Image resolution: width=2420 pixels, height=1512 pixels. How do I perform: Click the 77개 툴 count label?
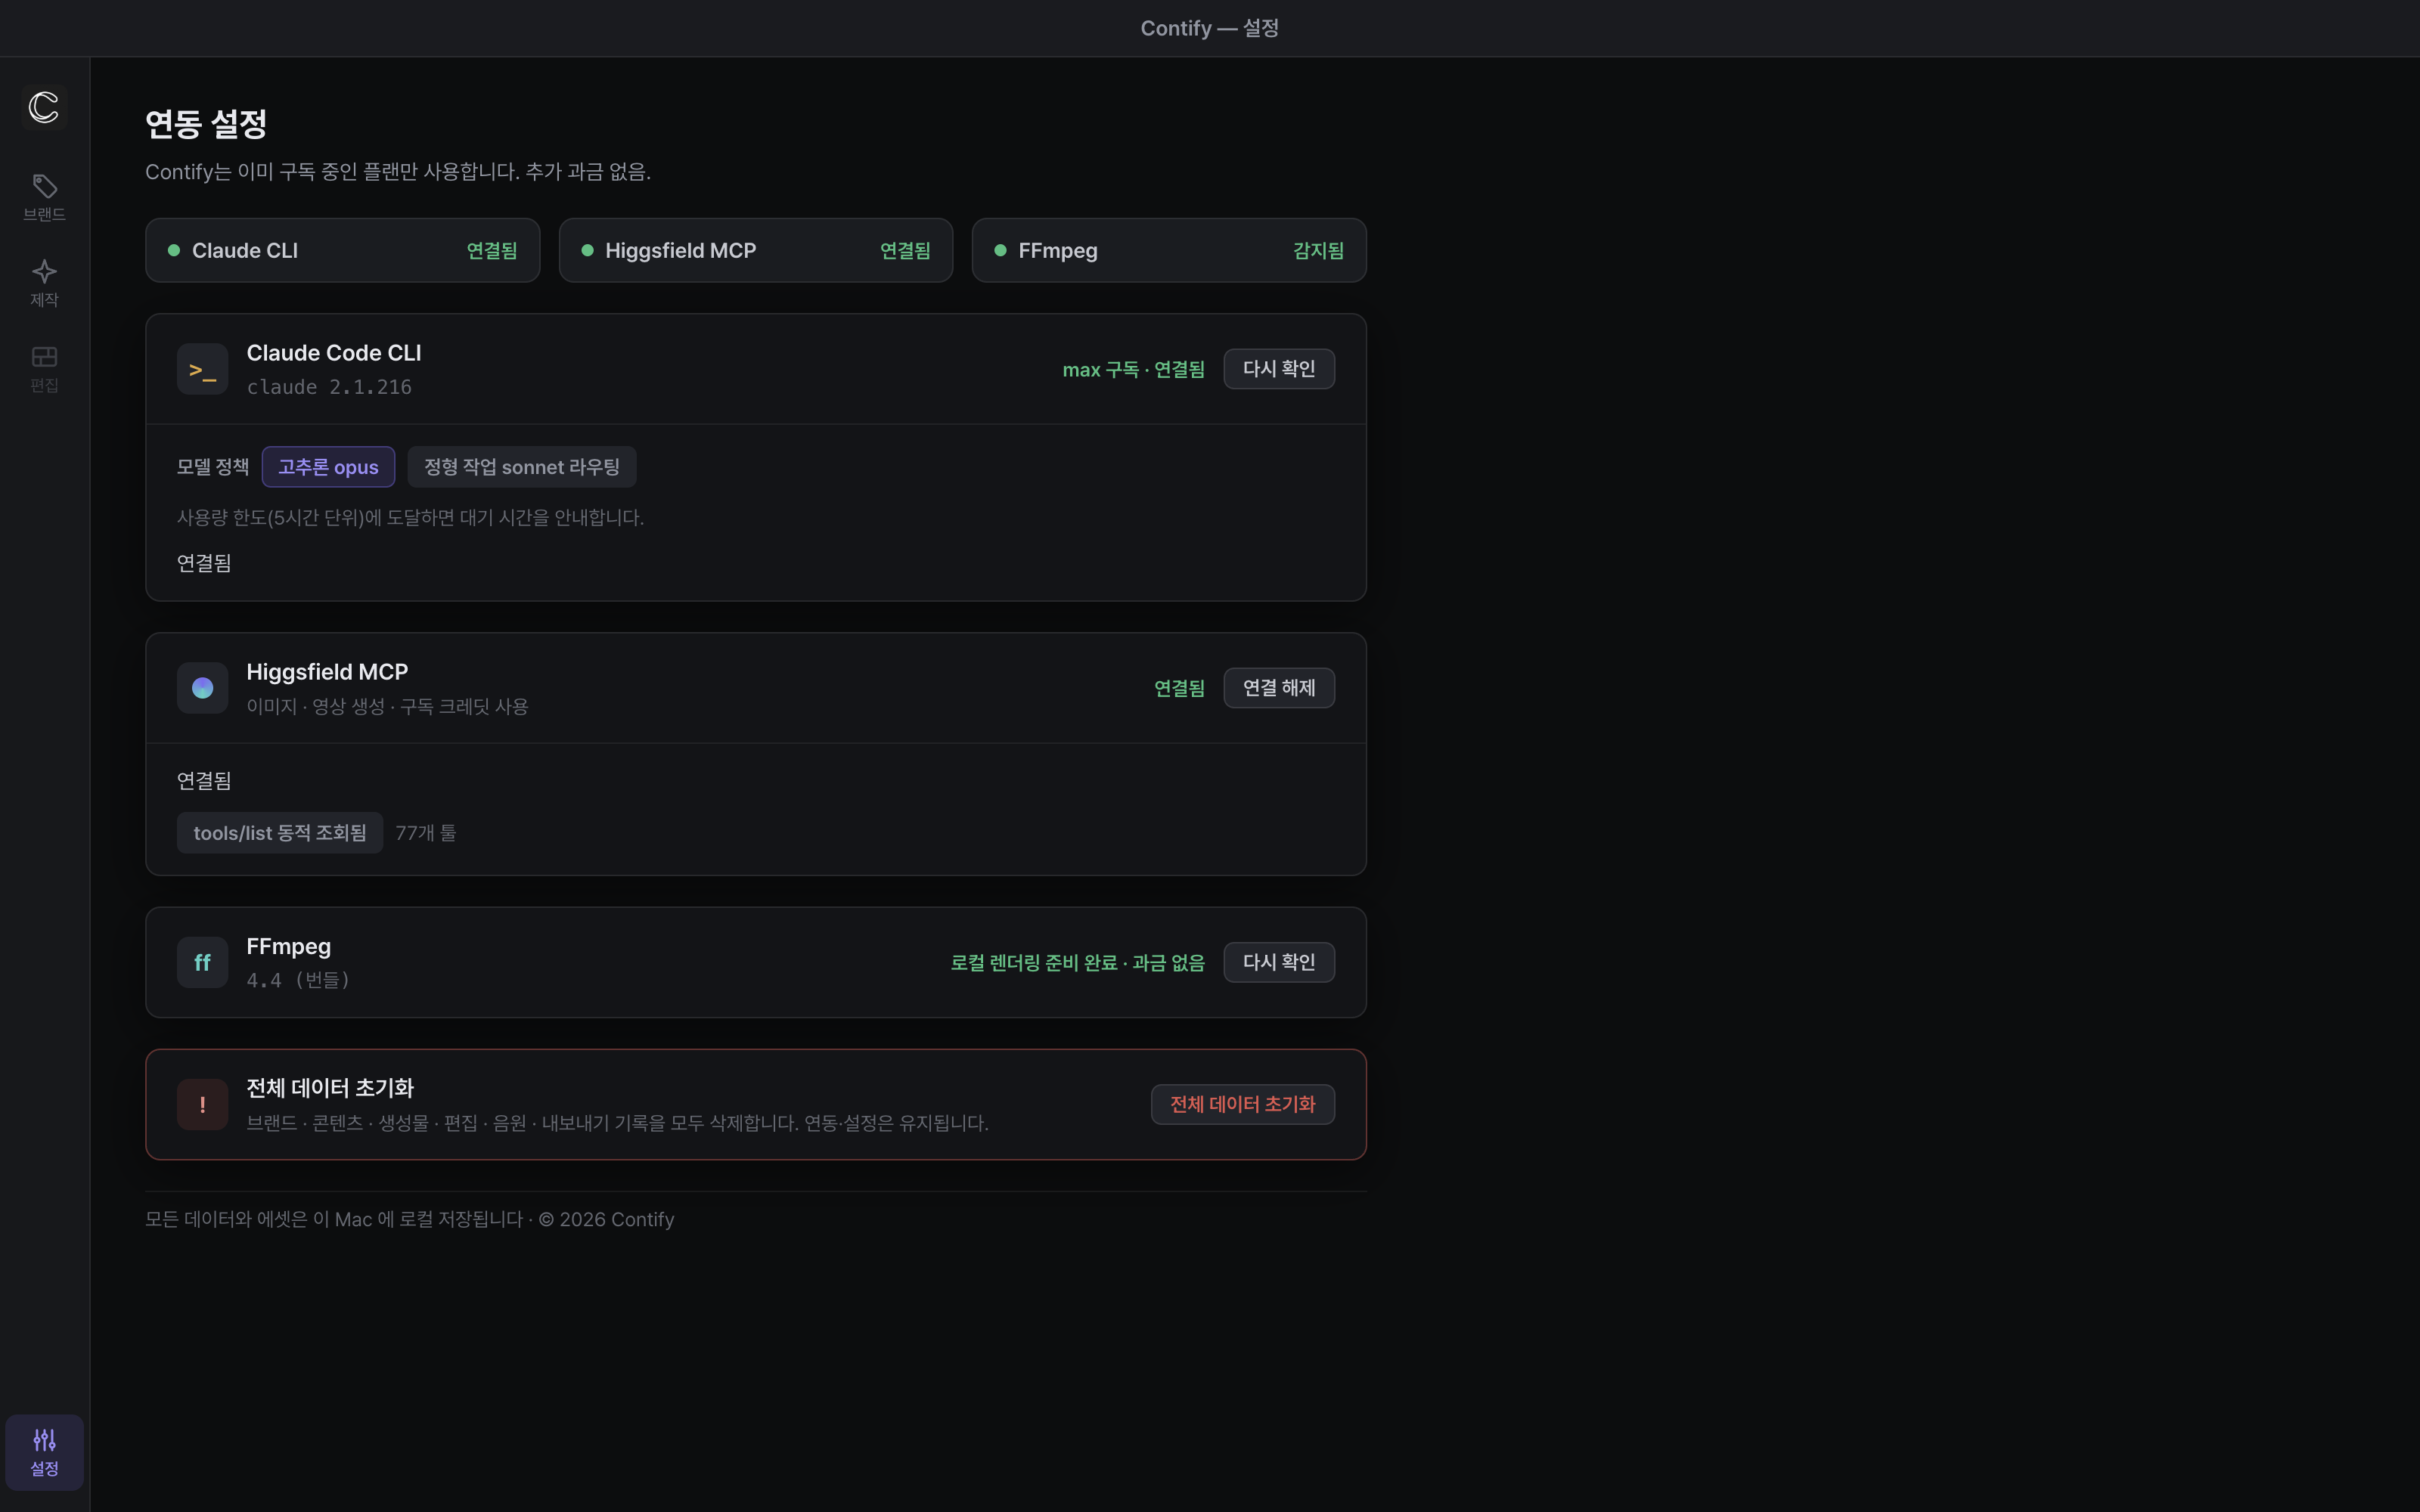tap(426, 833)
